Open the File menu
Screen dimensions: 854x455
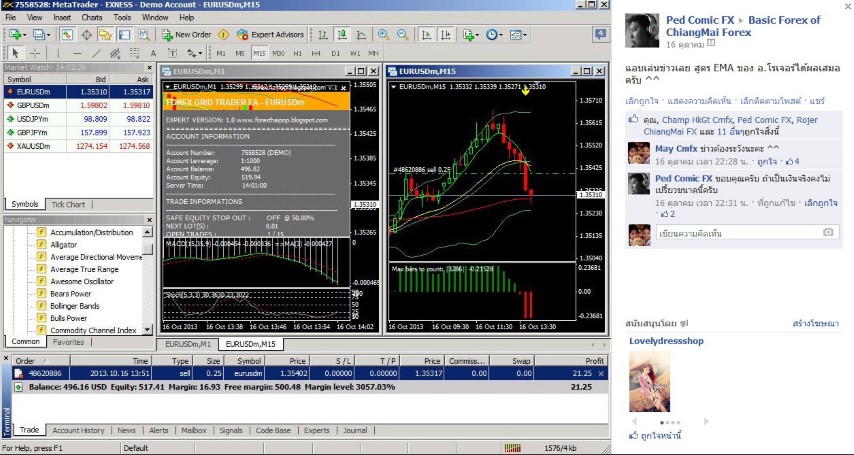pyautogui.click(x=11, y=17)
